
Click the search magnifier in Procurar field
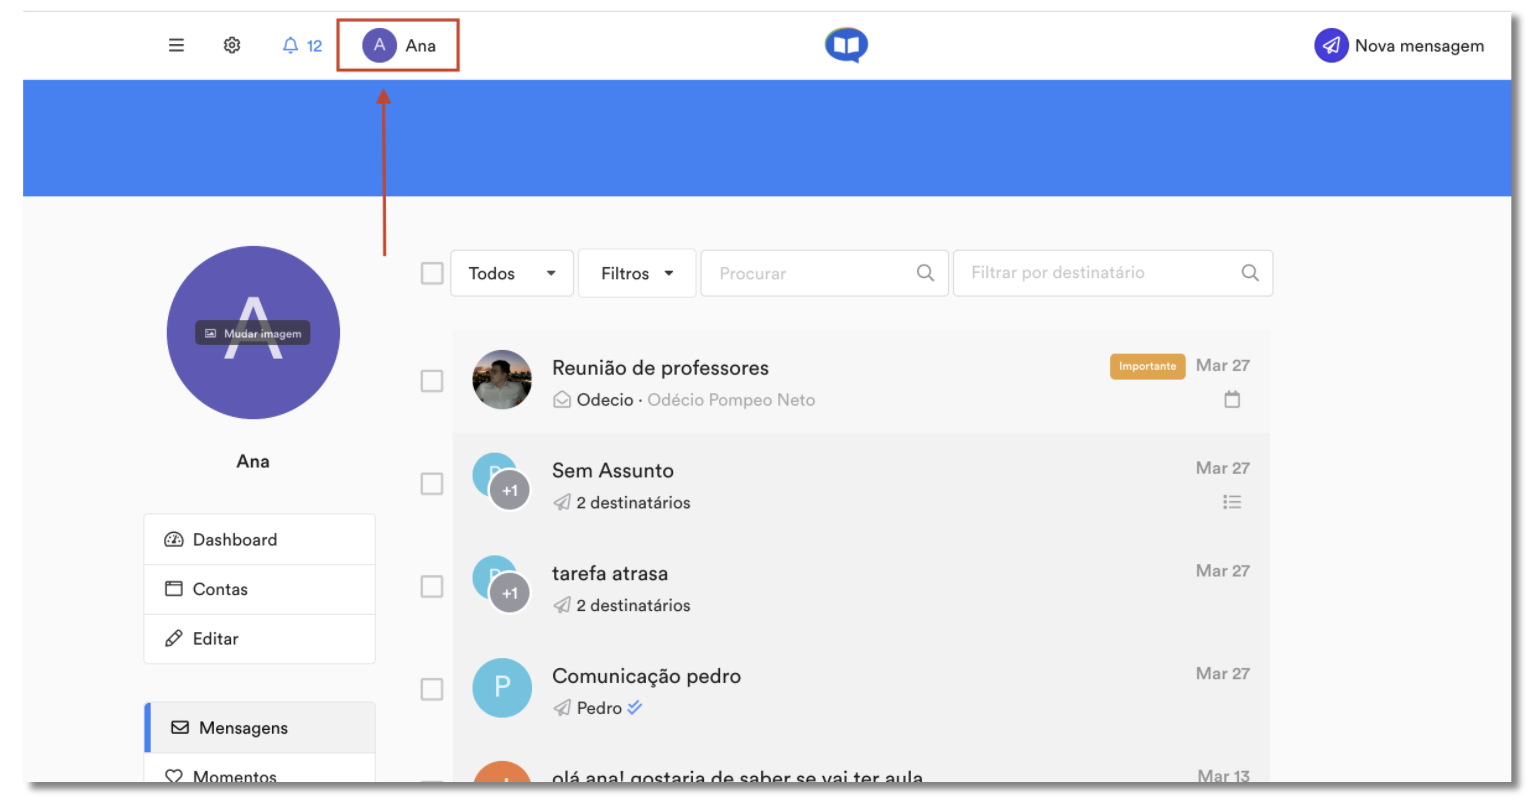[925, 273]
